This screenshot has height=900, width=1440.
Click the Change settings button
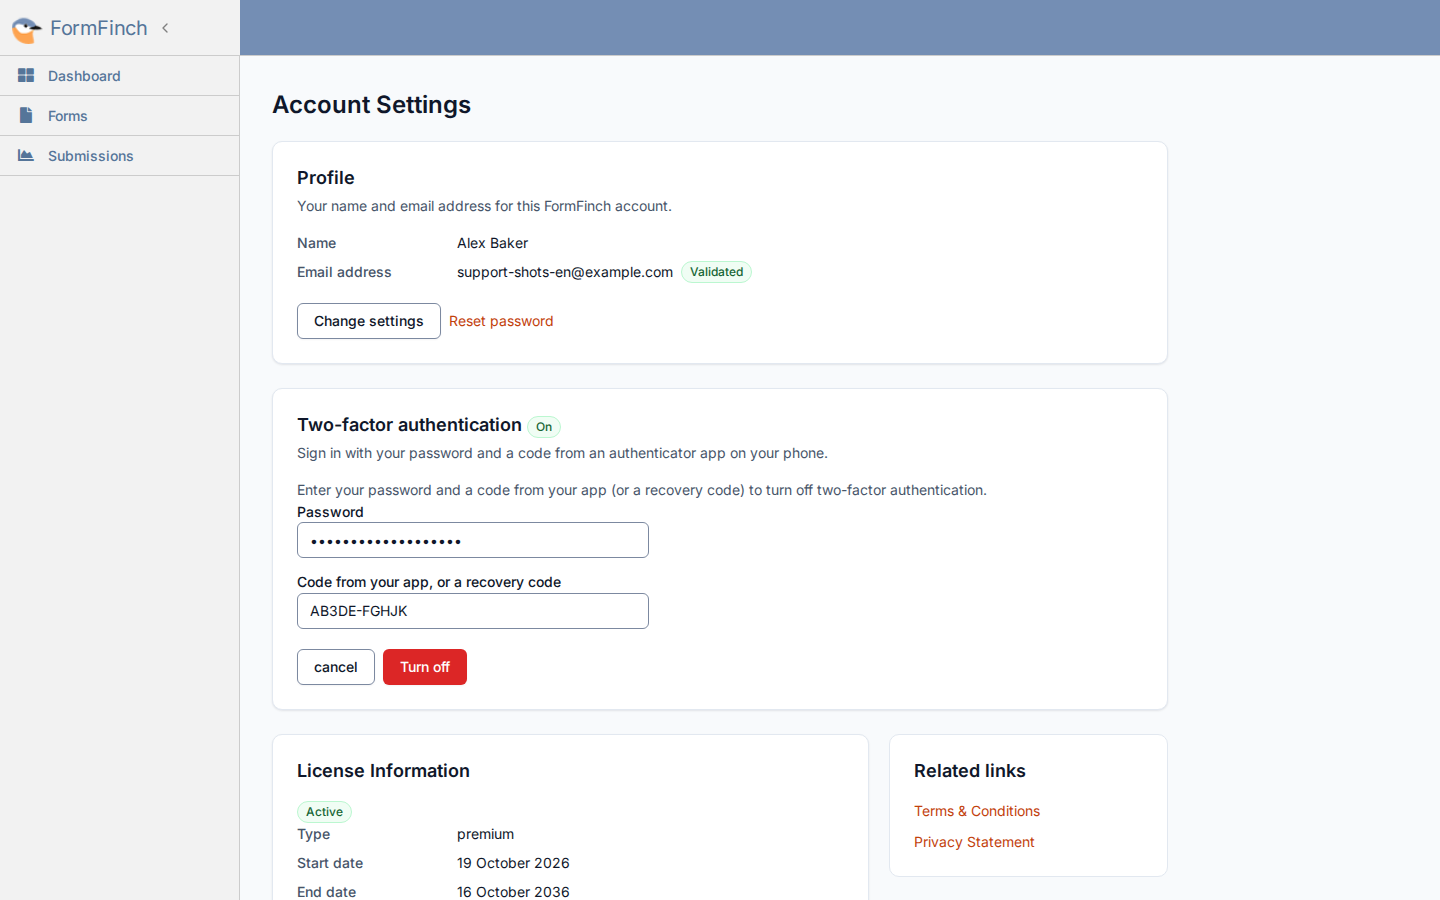[369, 321]
